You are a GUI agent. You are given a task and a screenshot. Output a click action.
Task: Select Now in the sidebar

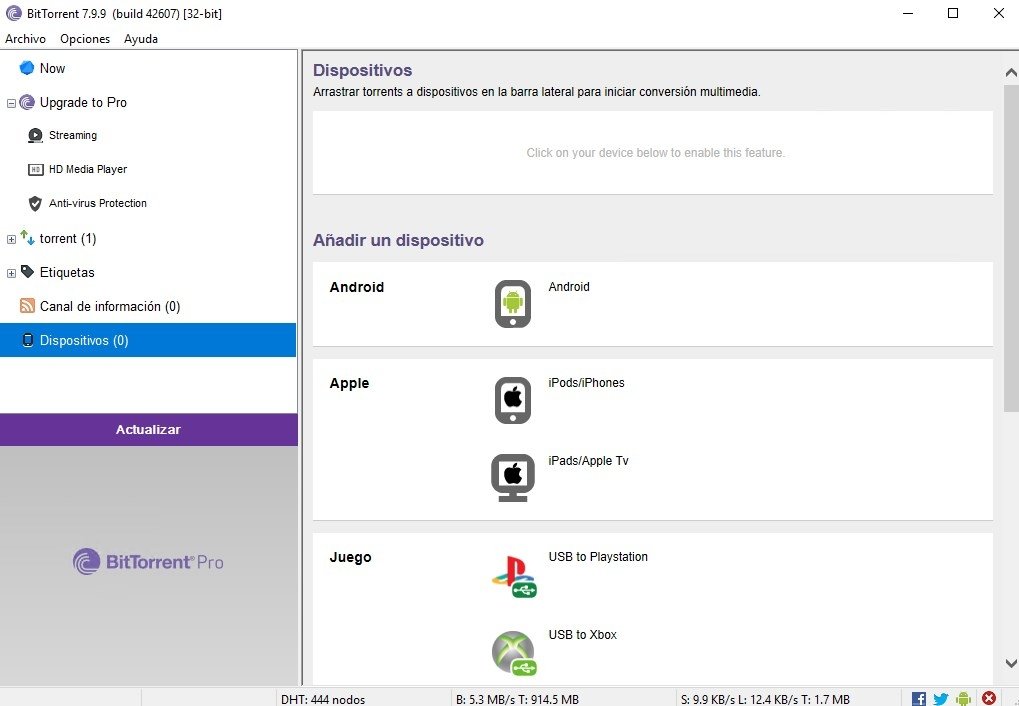pos(52,68)
